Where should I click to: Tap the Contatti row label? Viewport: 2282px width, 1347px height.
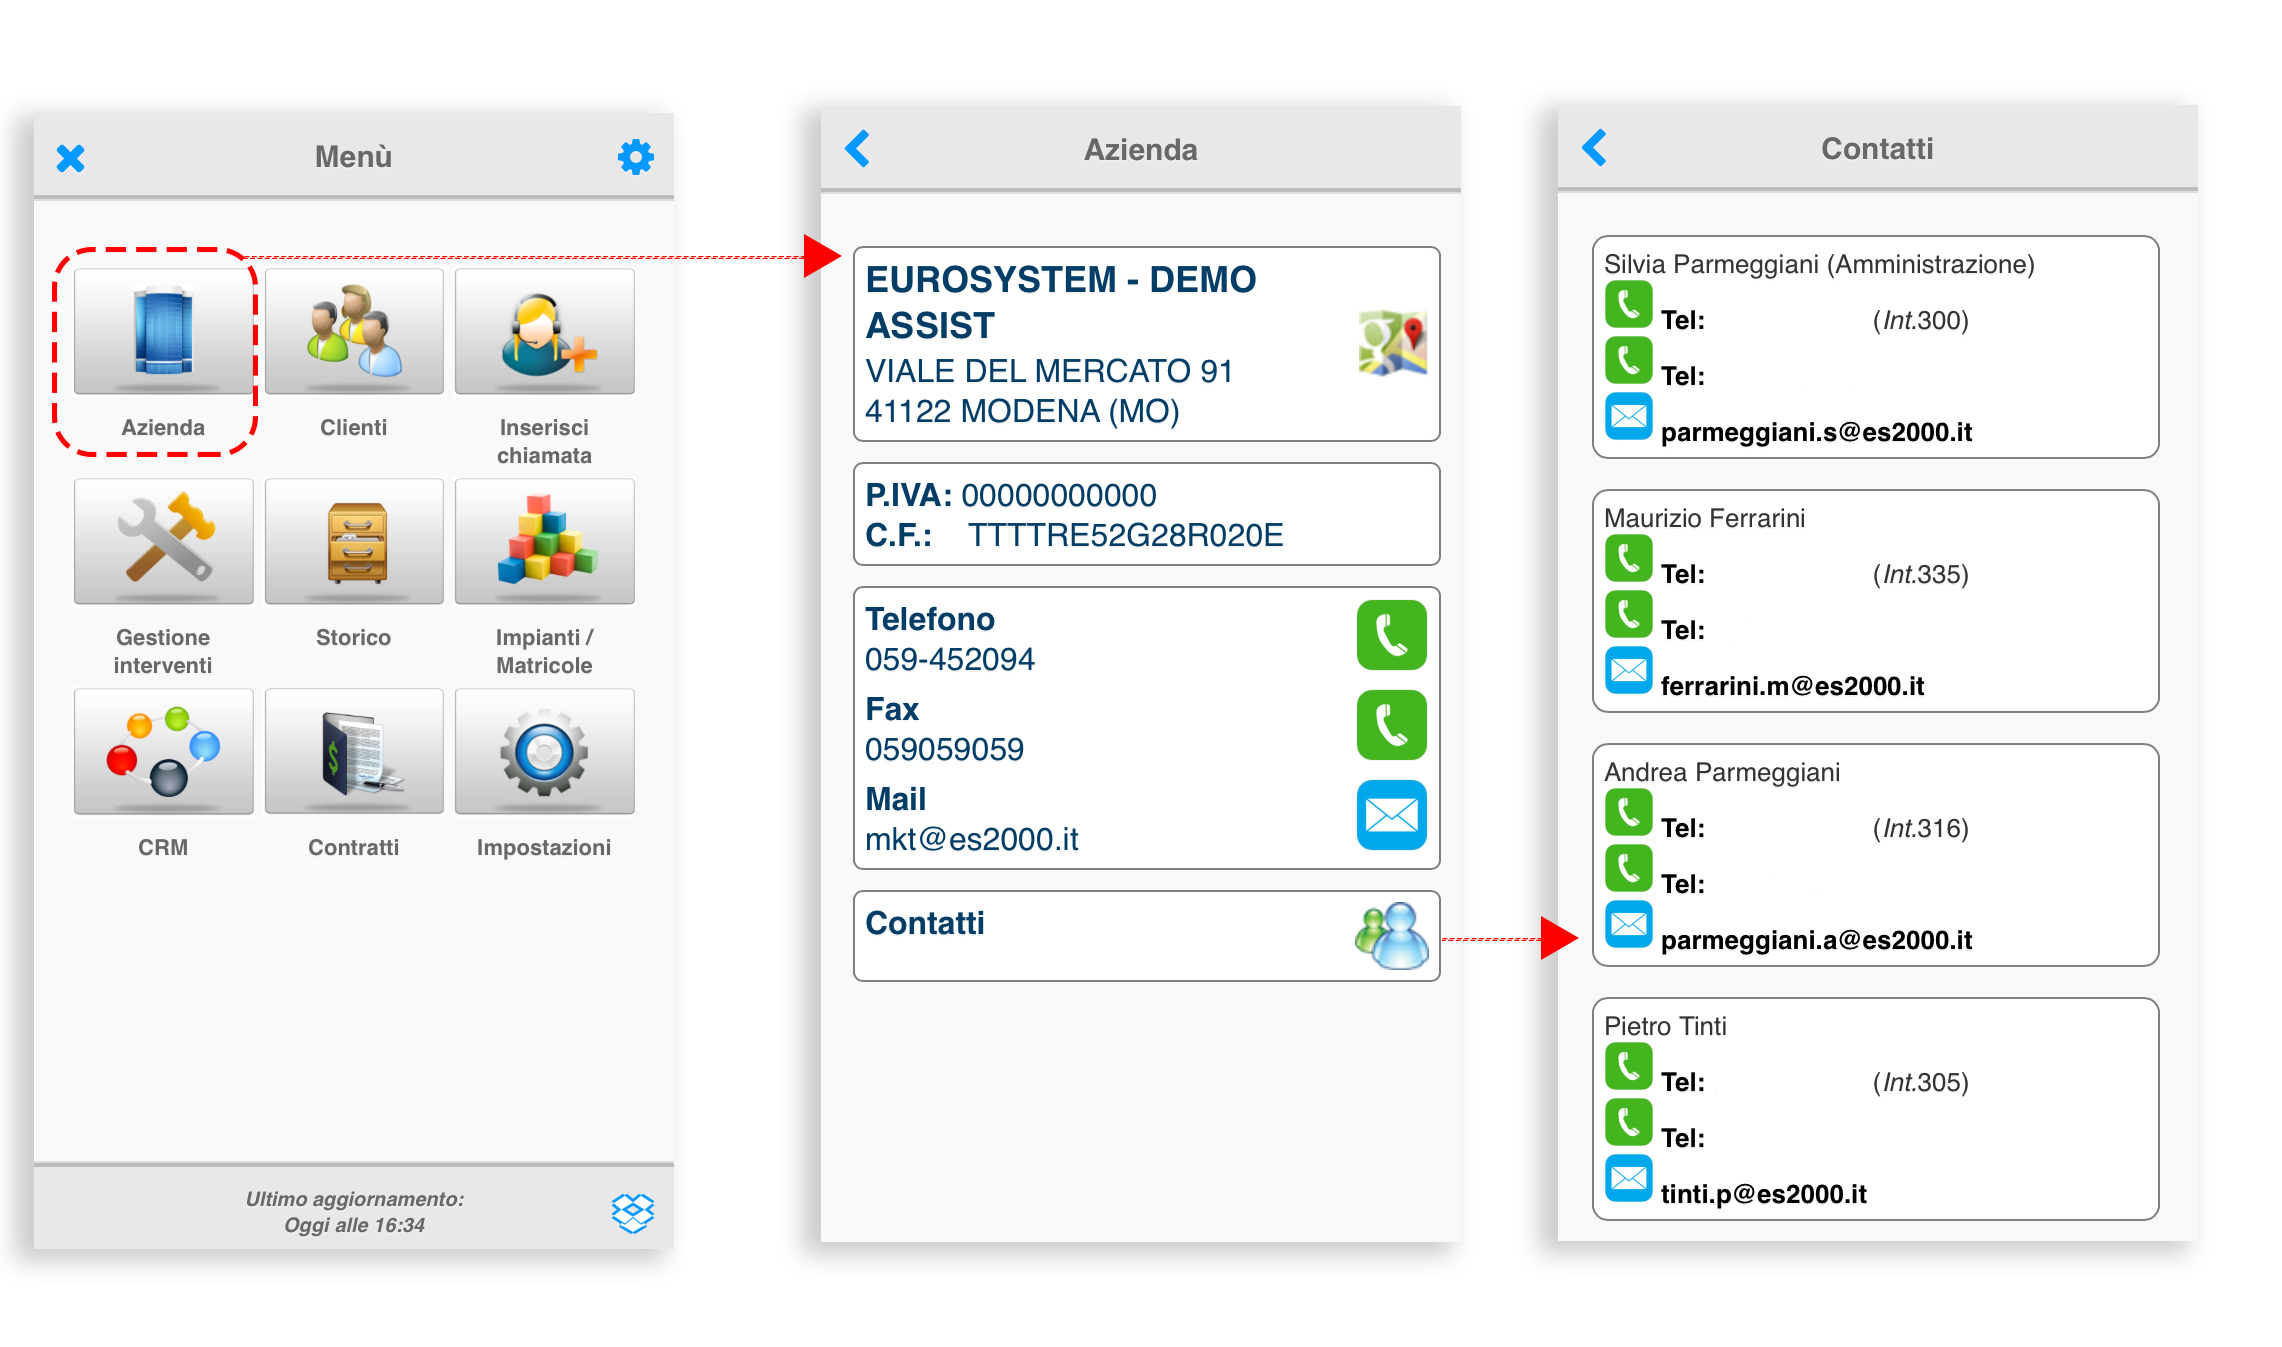click(925, 923)
